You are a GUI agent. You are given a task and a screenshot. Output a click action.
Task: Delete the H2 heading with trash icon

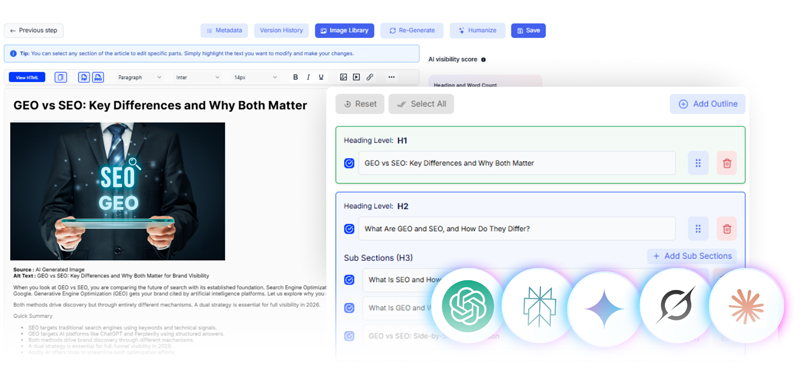727,229
